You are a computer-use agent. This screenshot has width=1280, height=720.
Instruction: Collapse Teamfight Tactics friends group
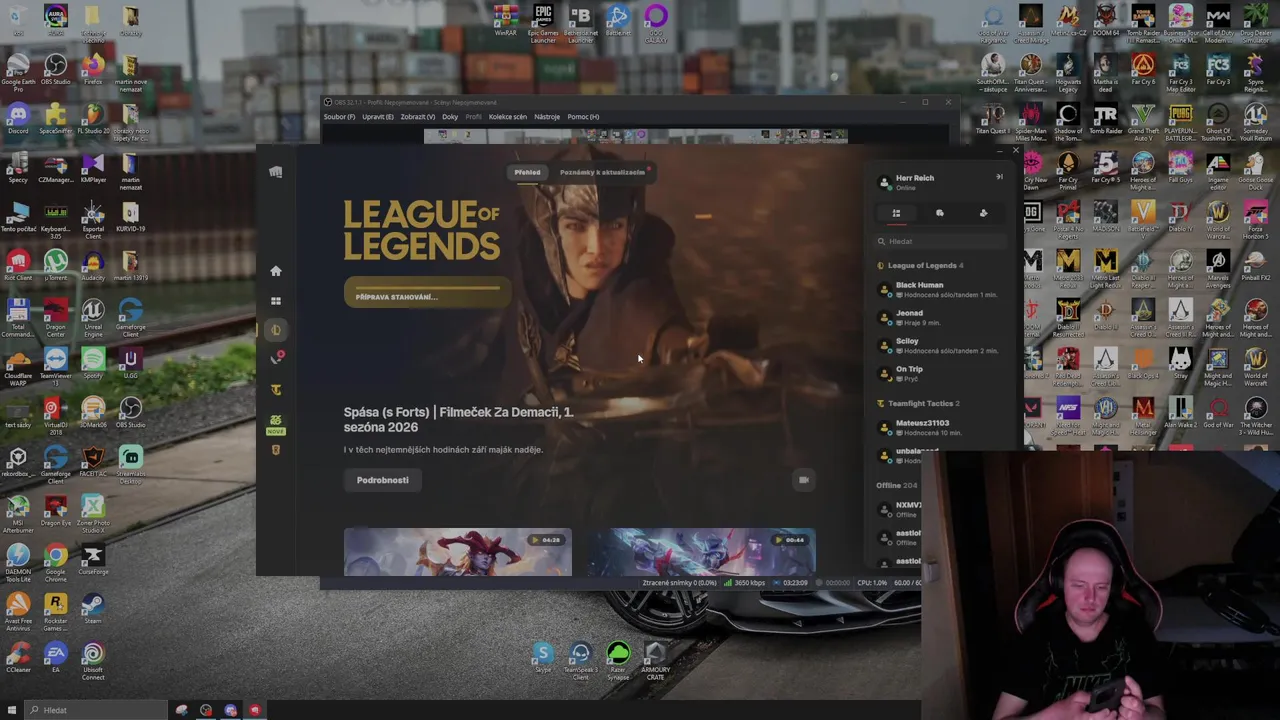click(x=919, y=404)
